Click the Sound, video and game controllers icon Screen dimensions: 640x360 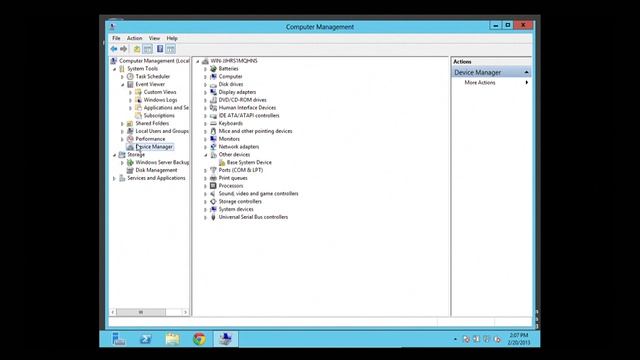[213, 193]
